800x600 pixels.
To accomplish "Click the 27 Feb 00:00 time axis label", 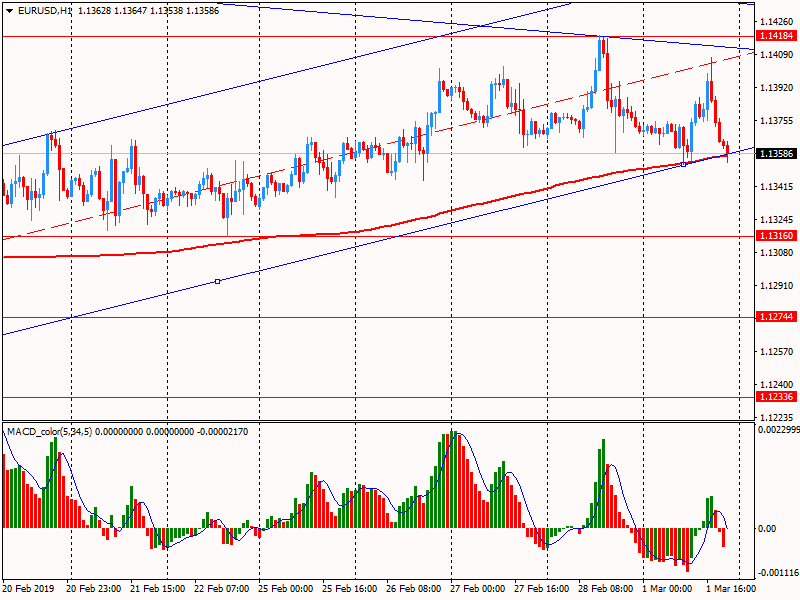I will 478,589.
